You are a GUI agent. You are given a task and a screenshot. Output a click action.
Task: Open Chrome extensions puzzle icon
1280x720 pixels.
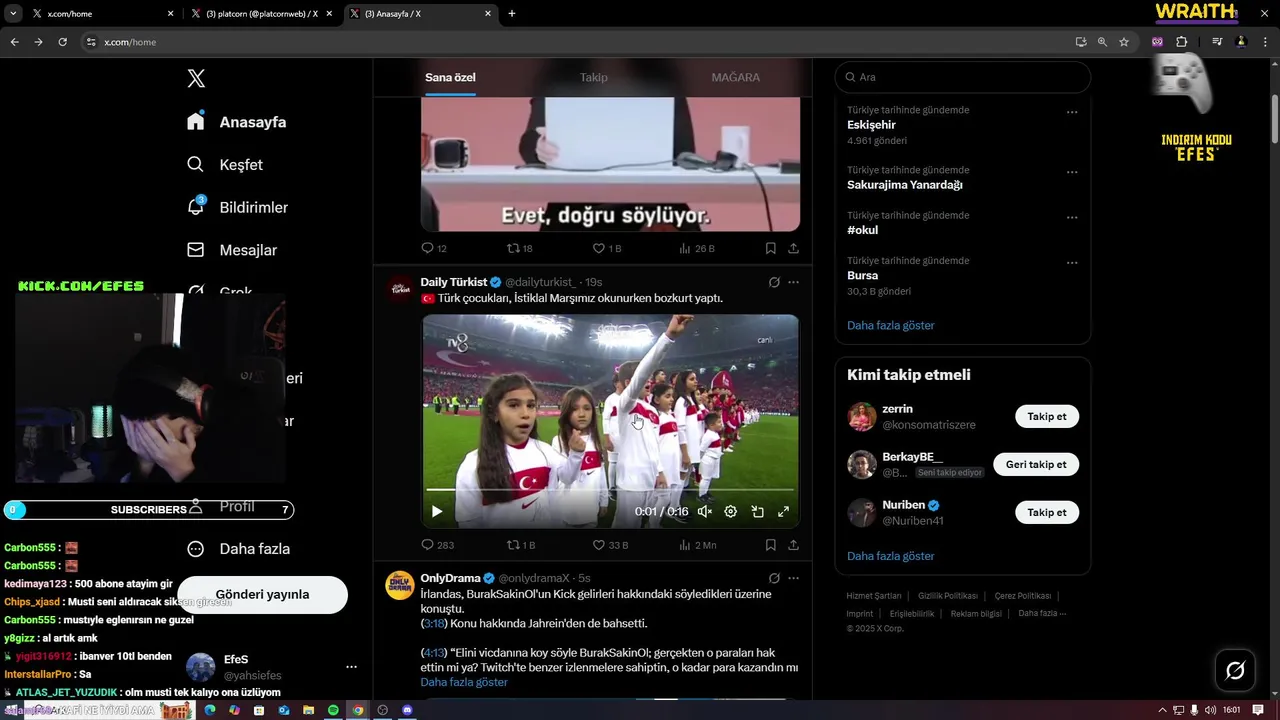(1181, 42)
